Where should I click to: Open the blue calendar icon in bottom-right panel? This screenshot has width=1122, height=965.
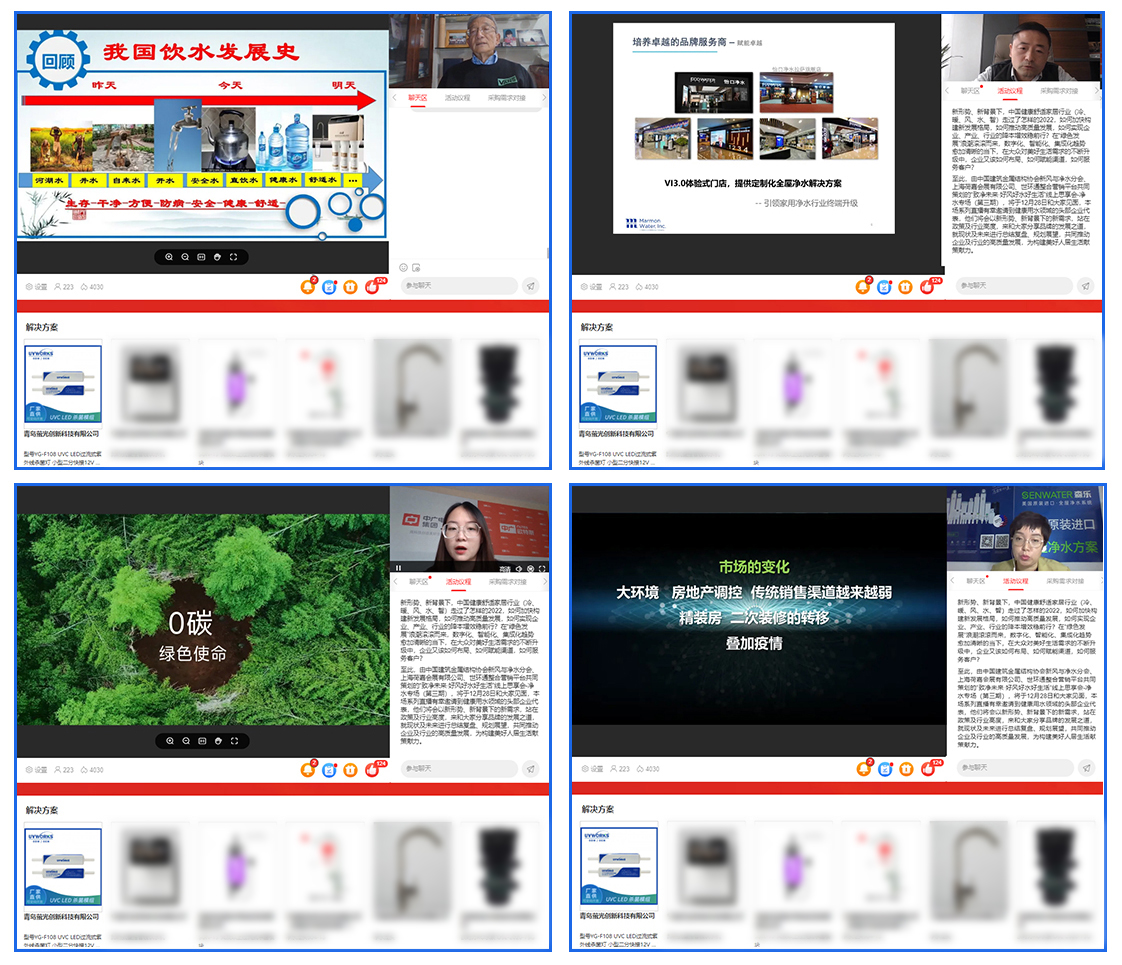pyautogui.click(x=884, y=770)
